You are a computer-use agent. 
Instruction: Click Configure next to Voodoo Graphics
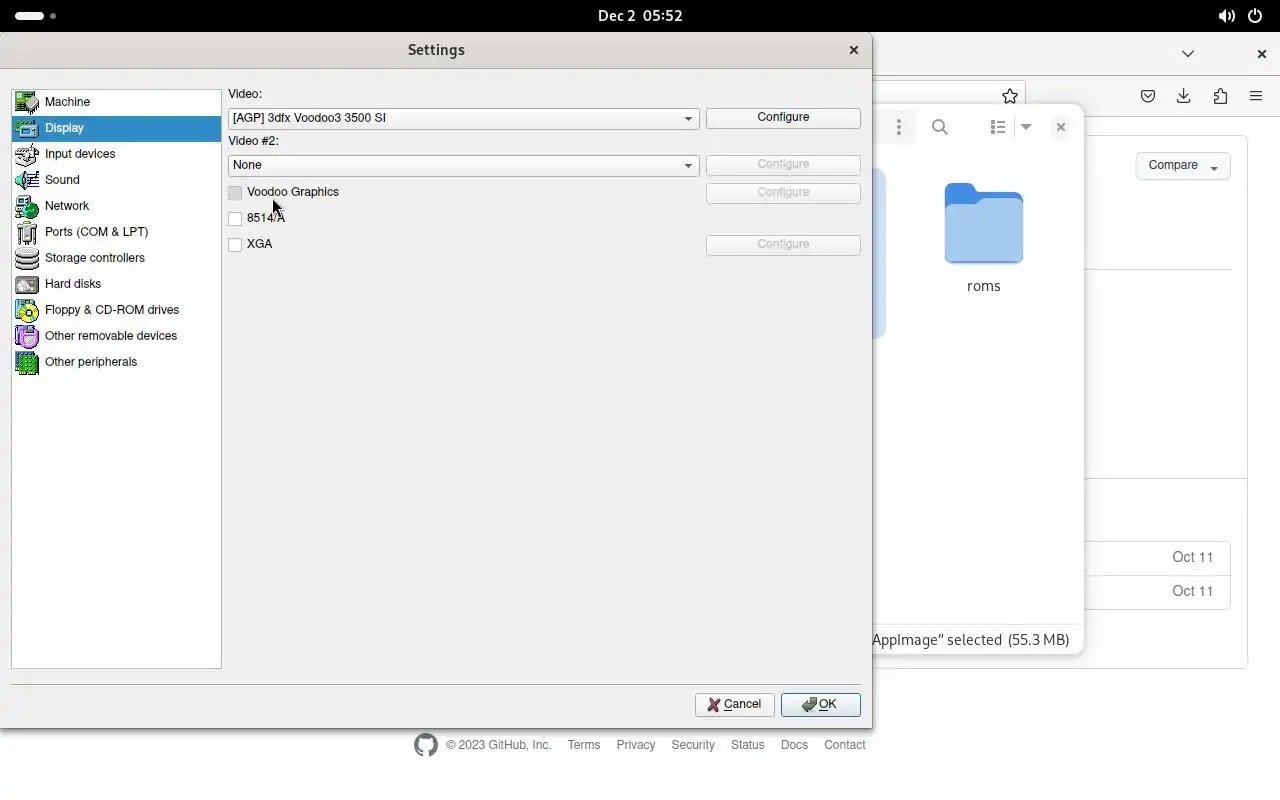783,193
